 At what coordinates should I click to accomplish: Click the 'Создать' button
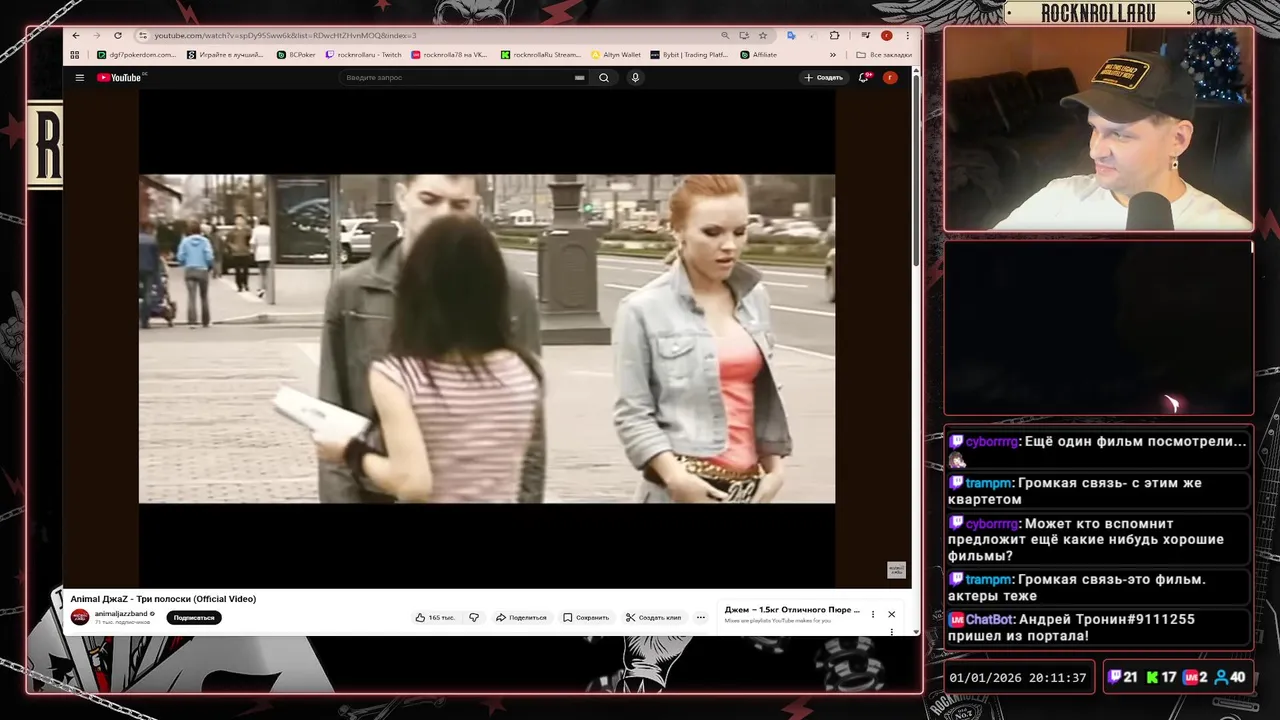(824, 77)
